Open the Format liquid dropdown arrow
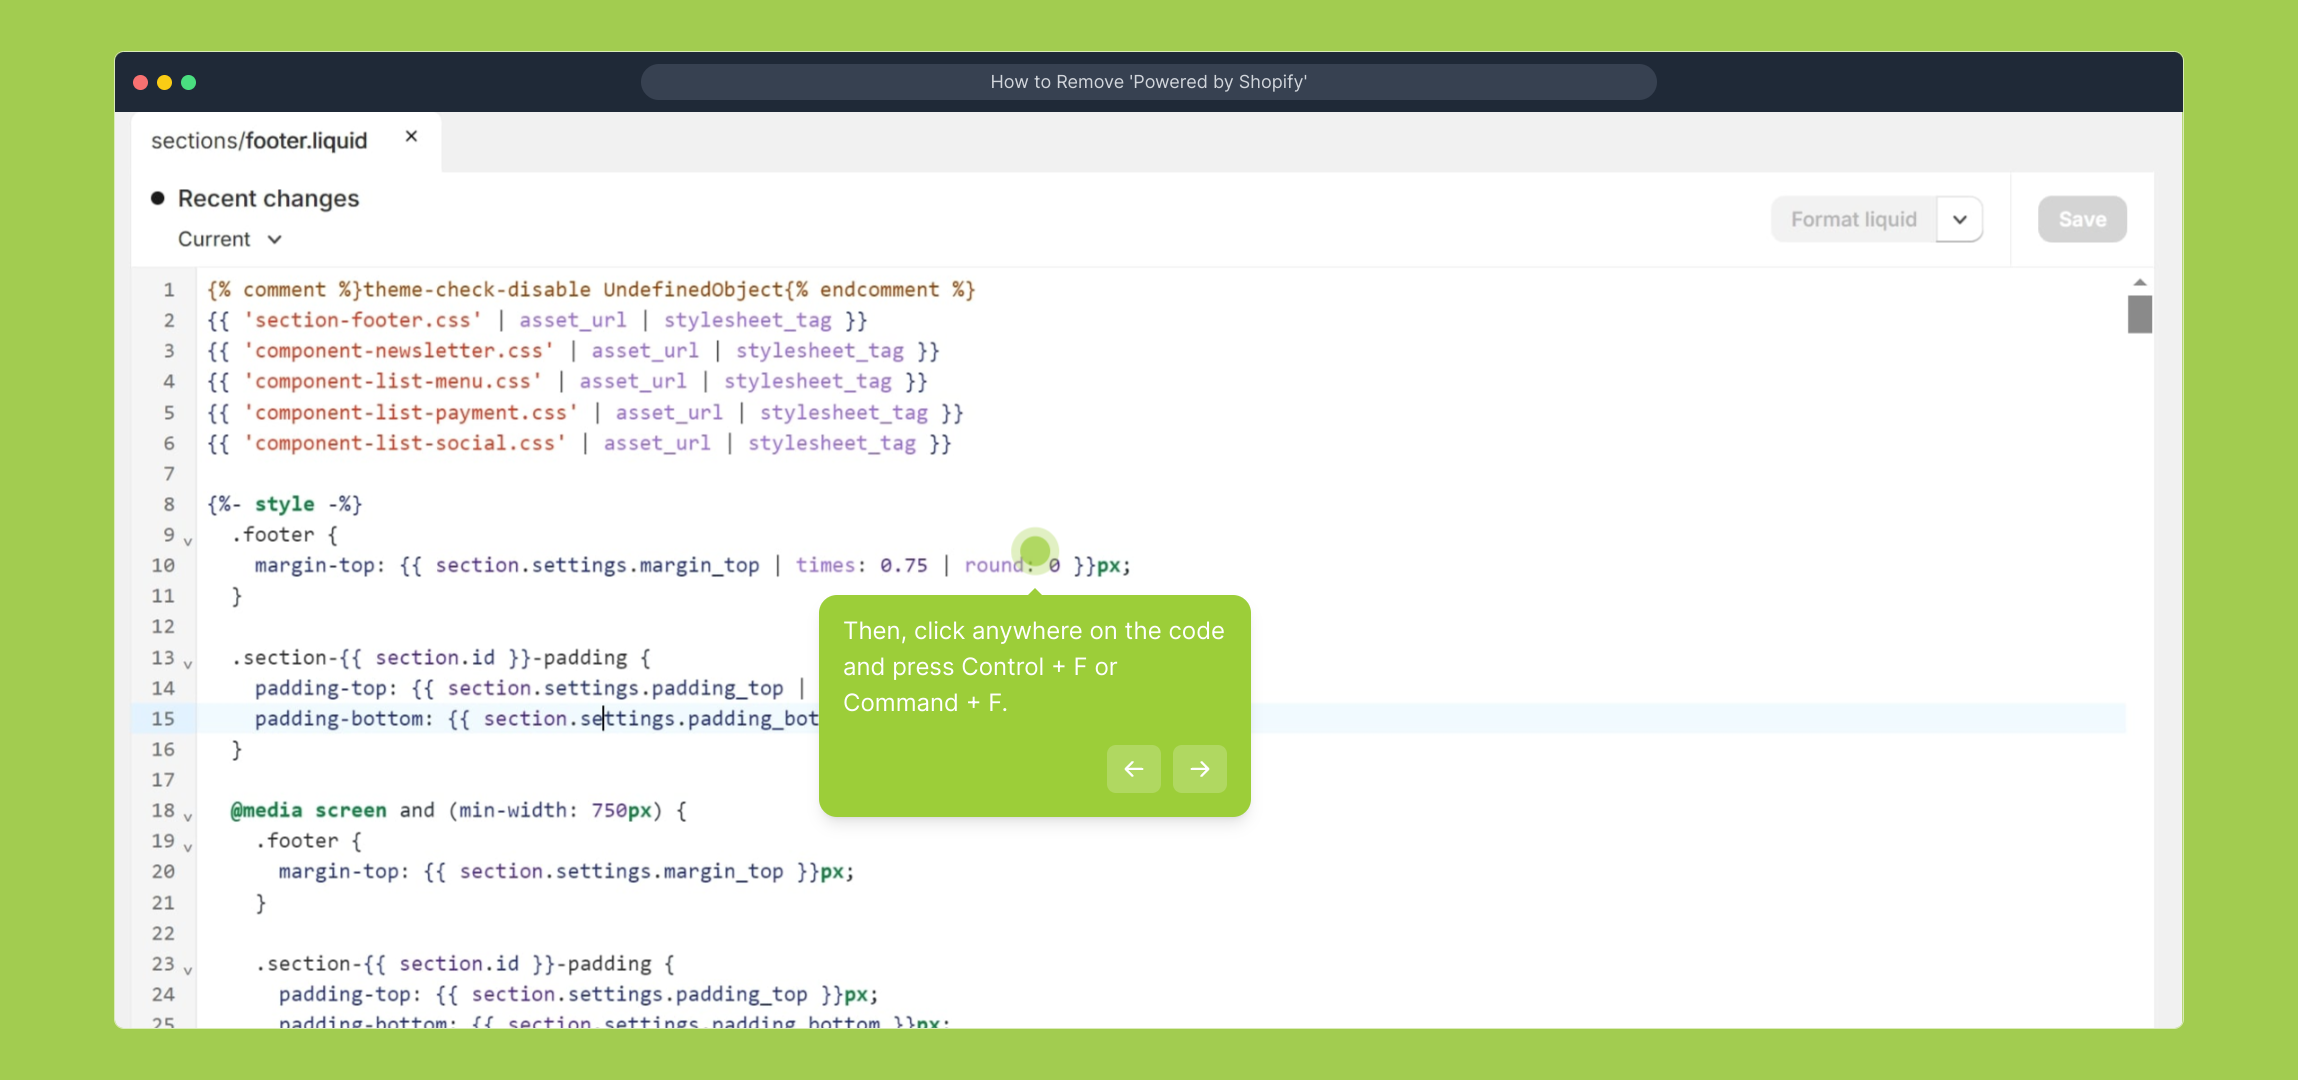The height and width of the screenshot is (1080, 2298). pyautogui.click(x=1959, y=220)
